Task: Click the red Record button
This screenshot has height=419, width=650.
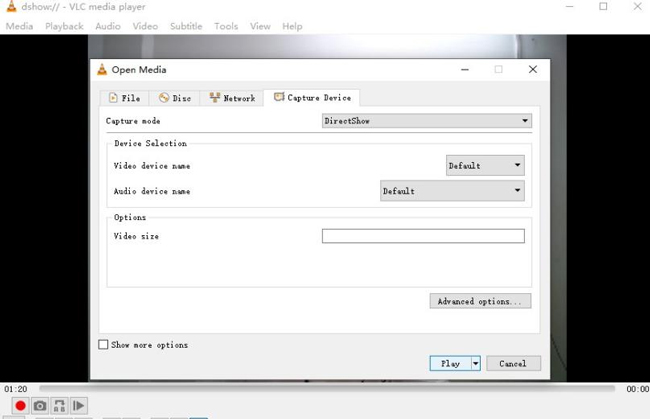Action: pos(20,405)
